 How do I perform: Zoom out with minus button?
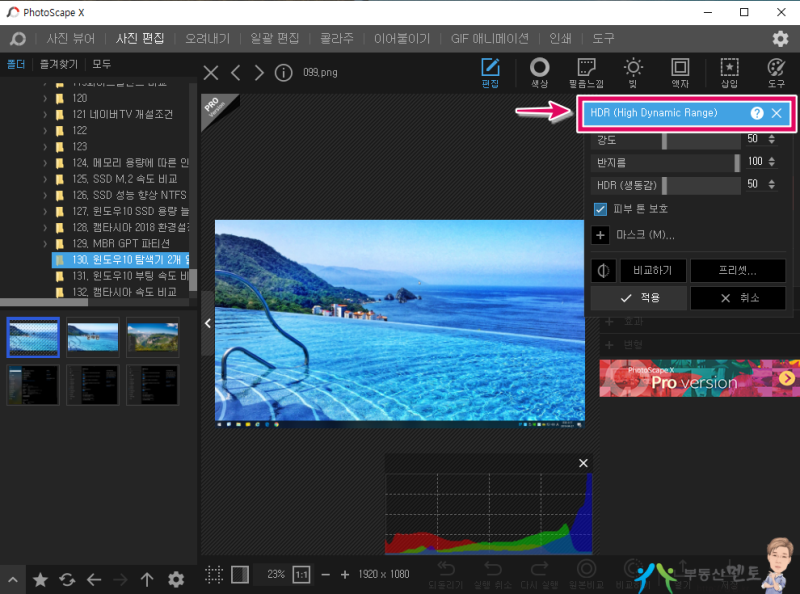326,575
